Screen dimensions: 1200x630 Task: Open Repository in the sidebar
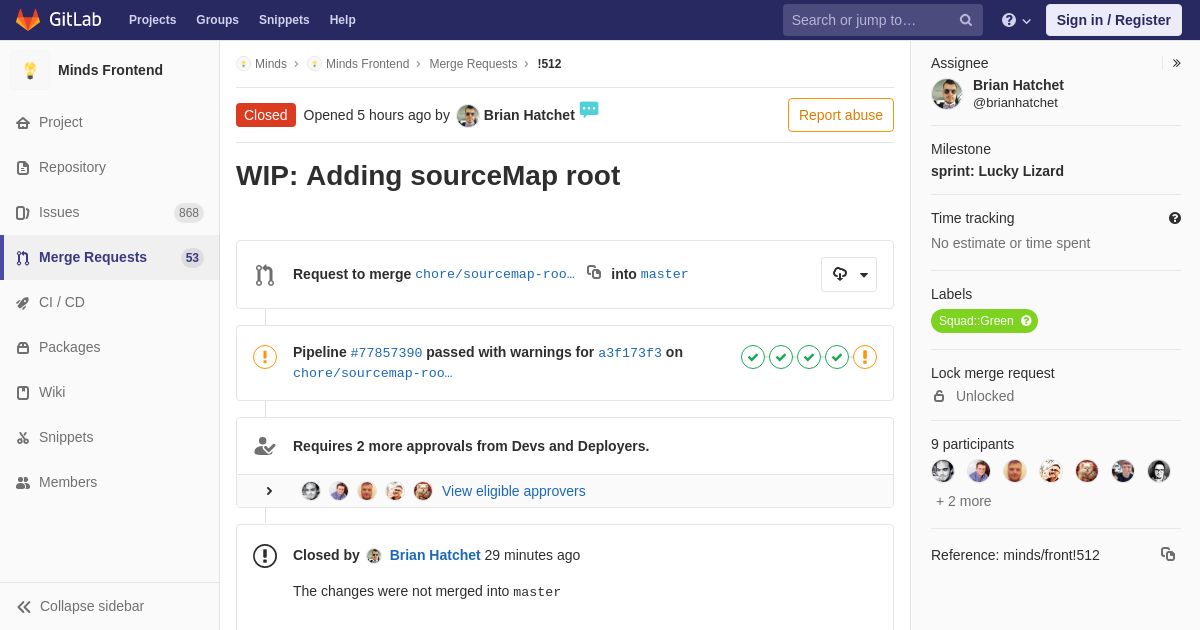pos(110,167)
